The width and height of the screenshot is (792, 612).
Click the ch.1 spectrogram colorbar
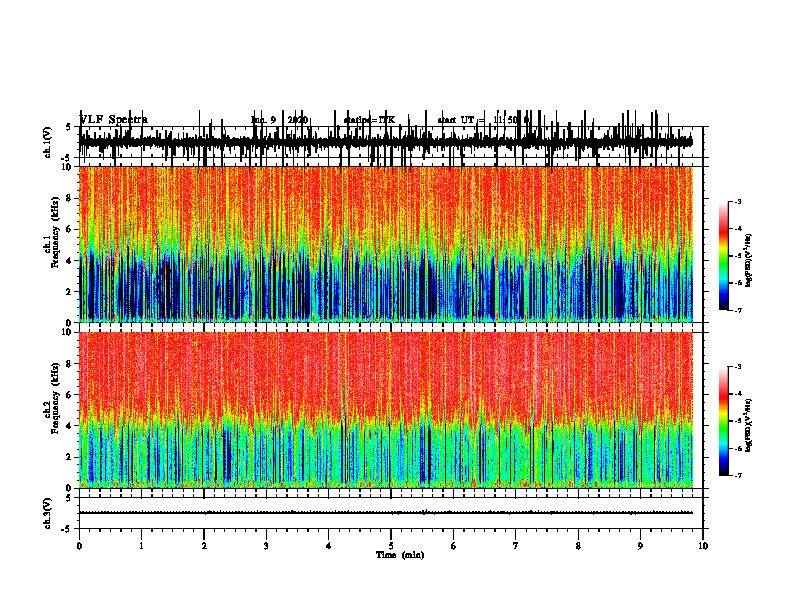(724, 256)
